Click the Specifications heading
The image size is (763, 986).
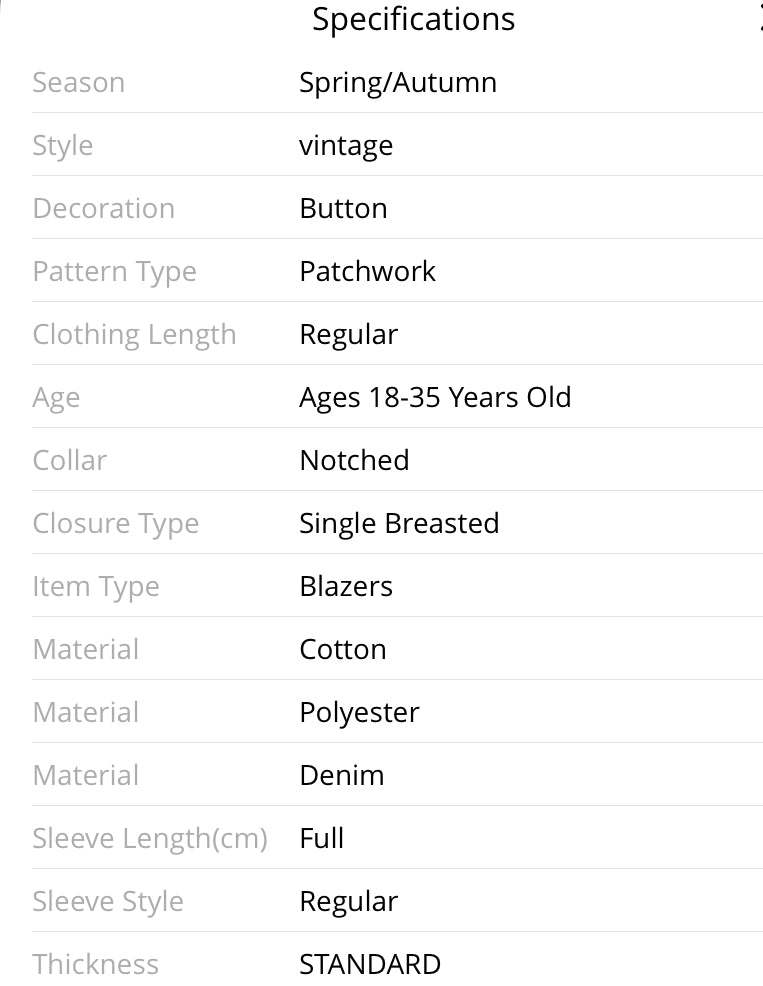413,19
